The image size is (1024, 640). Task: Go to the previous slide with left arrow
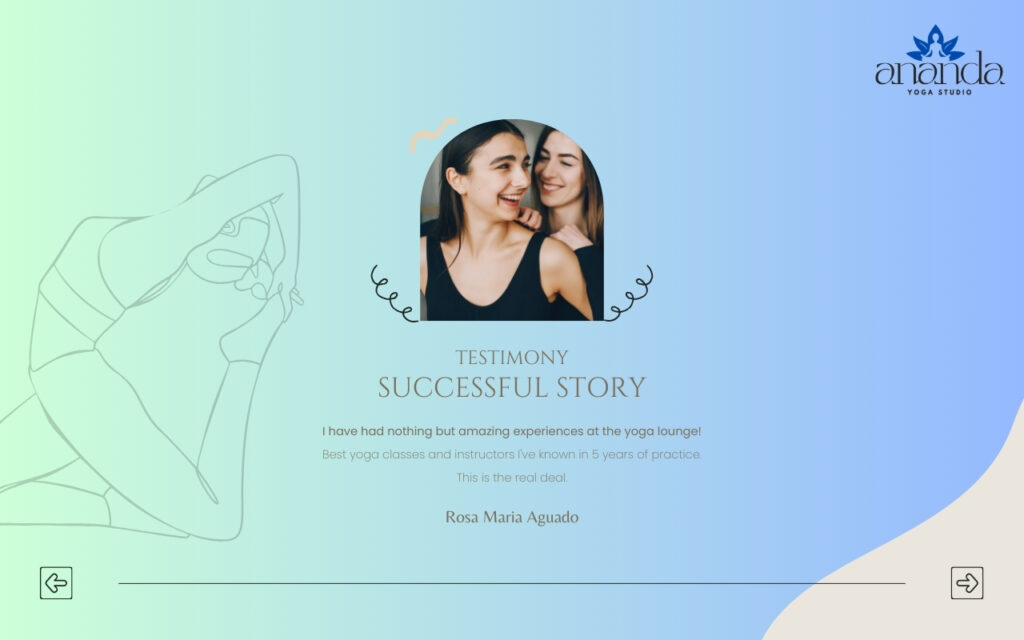(56, 583)
